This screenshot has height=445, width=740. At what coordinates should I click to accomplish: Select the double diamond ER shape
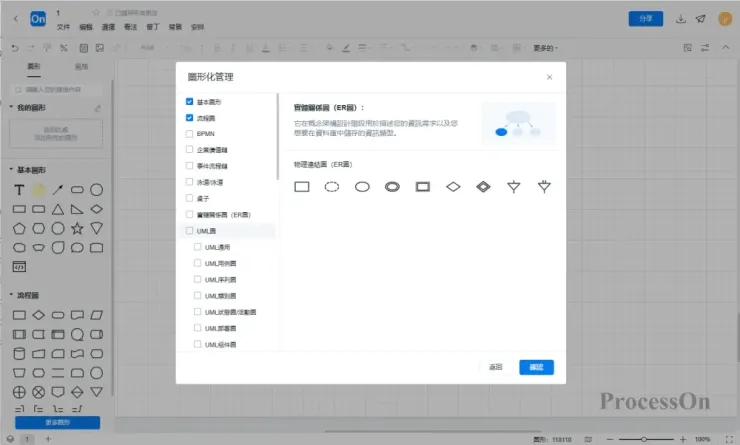coord(483,187)
